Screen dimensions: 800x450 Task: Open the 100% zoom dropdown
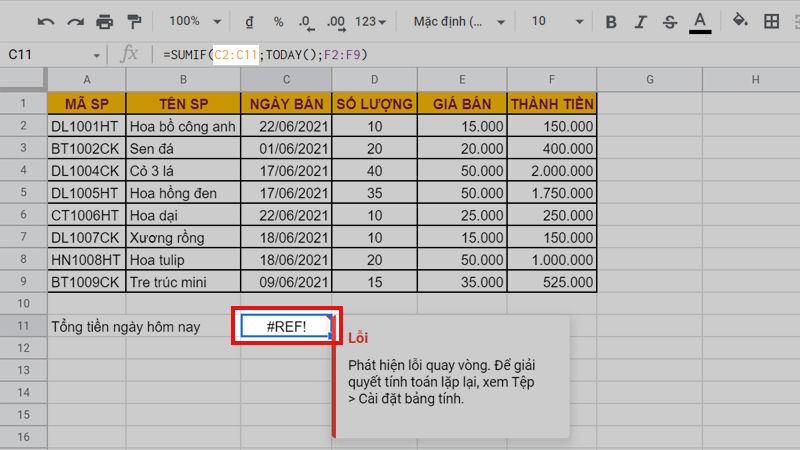[x=195, y=21]
